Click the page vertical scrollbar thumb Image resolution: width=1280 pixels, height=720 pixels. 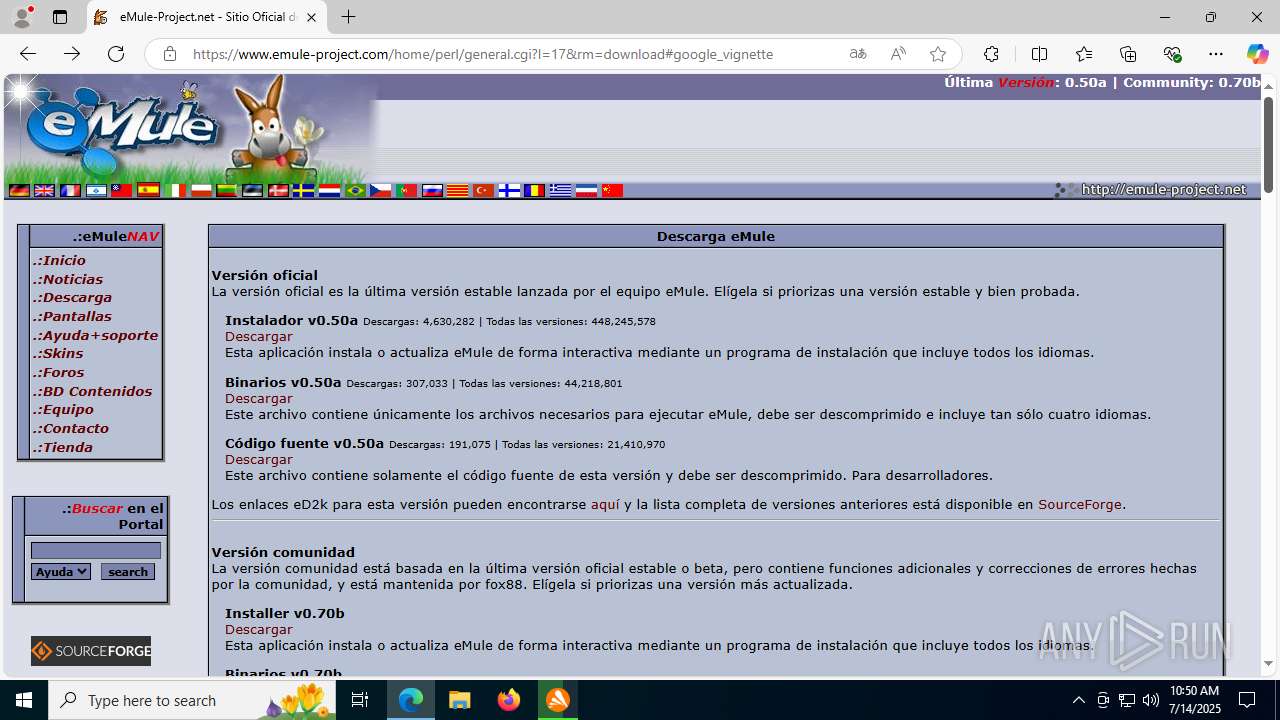(x=1268, y=144)
